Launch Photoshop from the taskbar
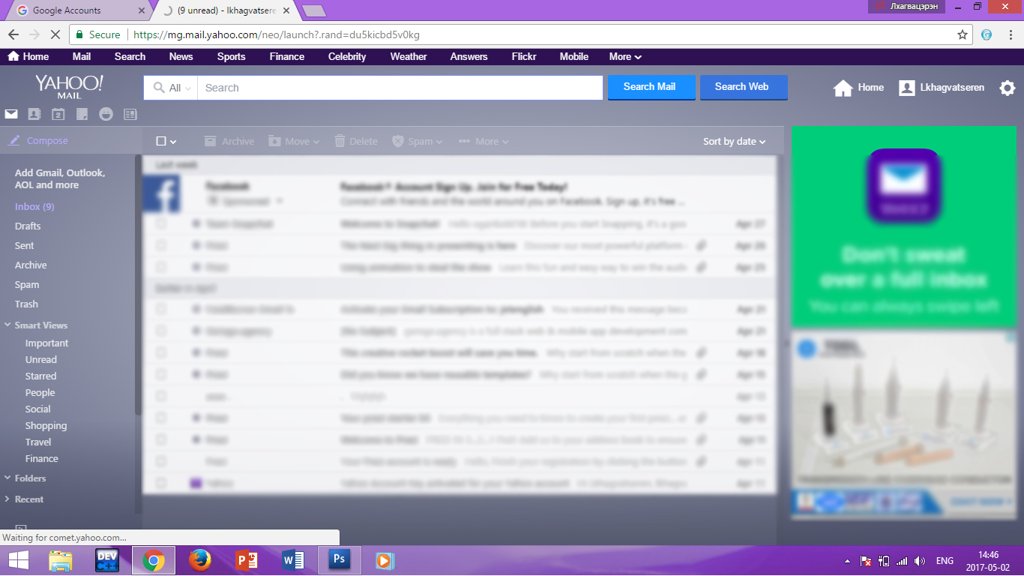Screen dimensions: 1024x576 (339, 560)
